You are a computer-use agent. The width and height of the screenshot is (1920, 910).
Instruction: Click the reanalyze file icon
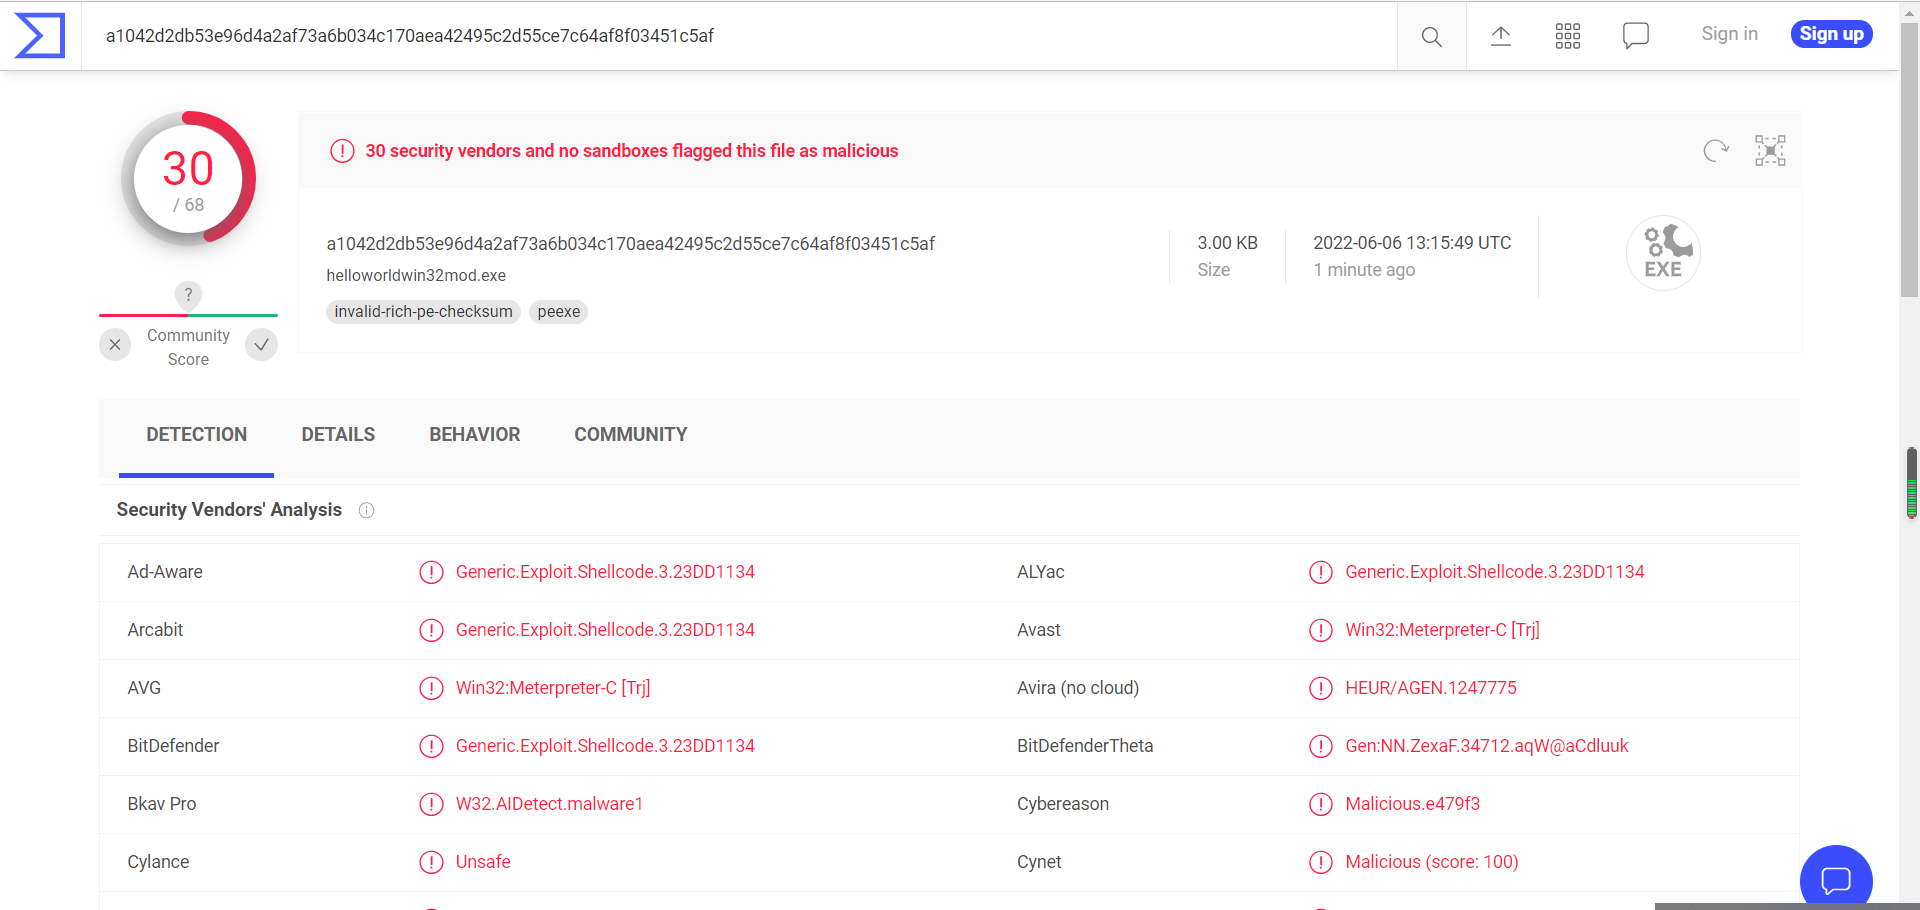click(1715, 151)
